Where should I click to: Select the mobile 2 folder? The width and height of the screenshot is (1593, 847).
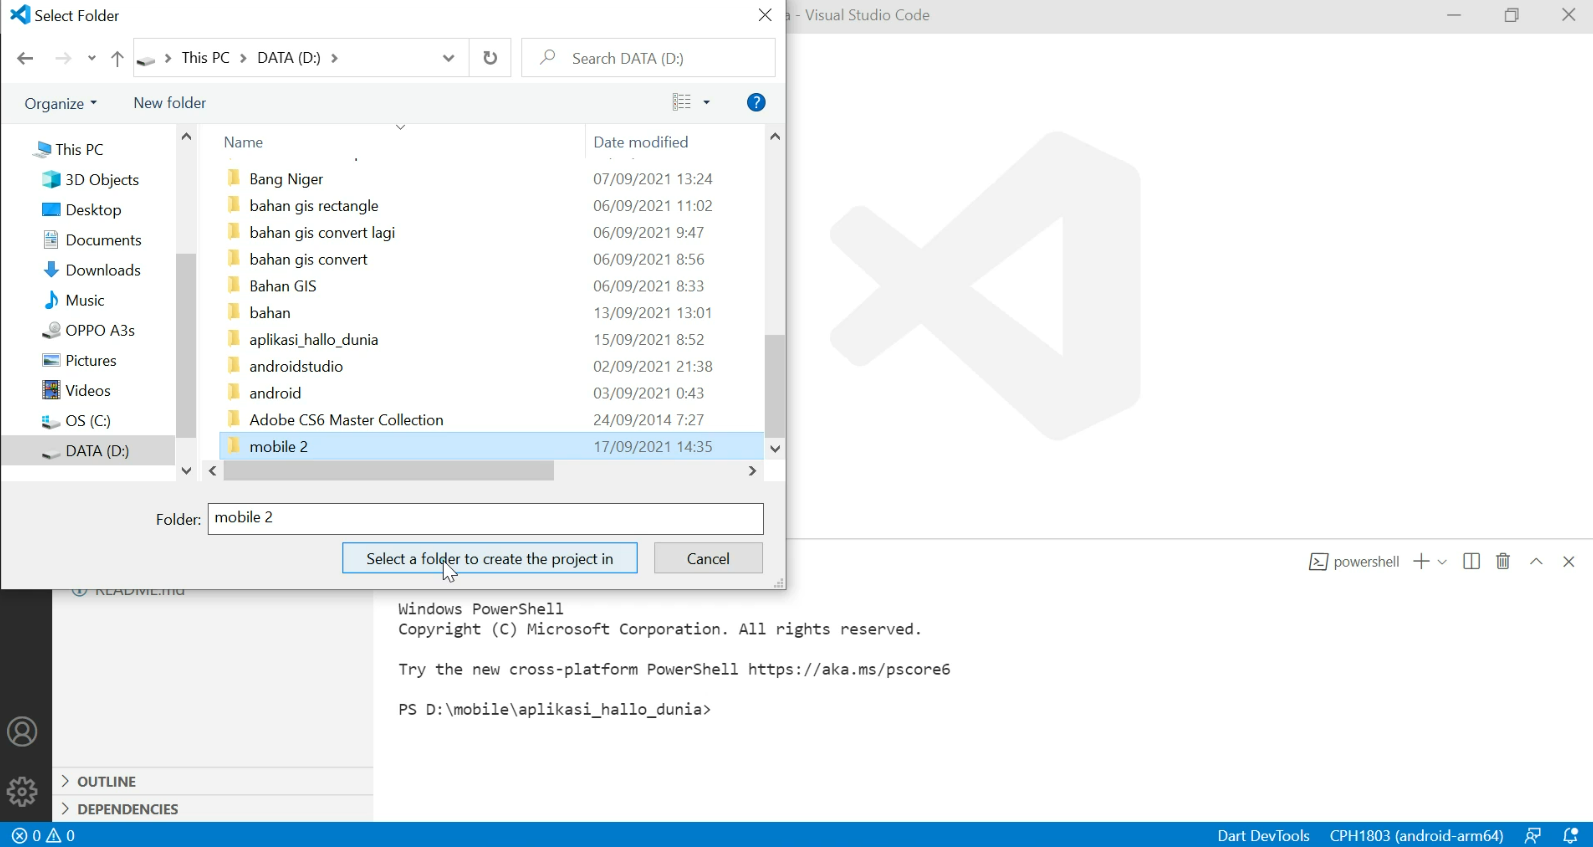(x=490, y=446)
